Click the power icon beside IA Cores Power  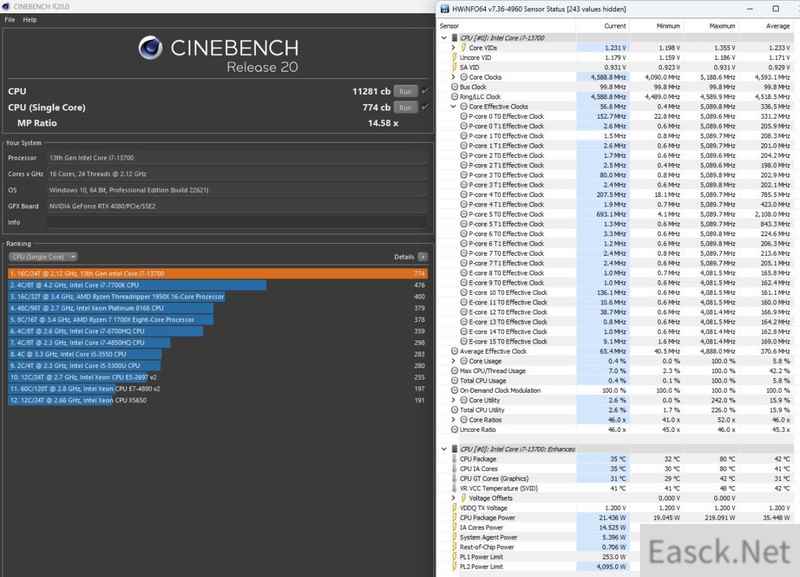(x=454, y=528)
